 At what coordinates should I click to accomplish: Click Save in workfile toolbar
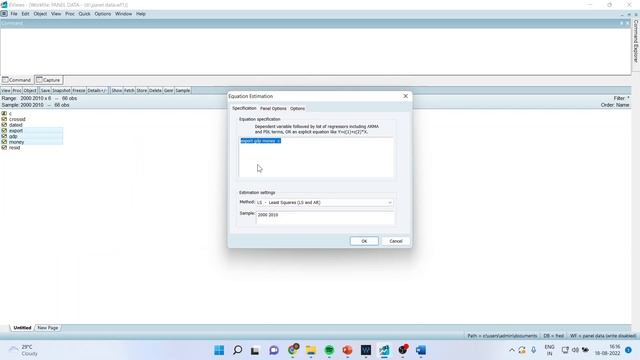(45, 91)
